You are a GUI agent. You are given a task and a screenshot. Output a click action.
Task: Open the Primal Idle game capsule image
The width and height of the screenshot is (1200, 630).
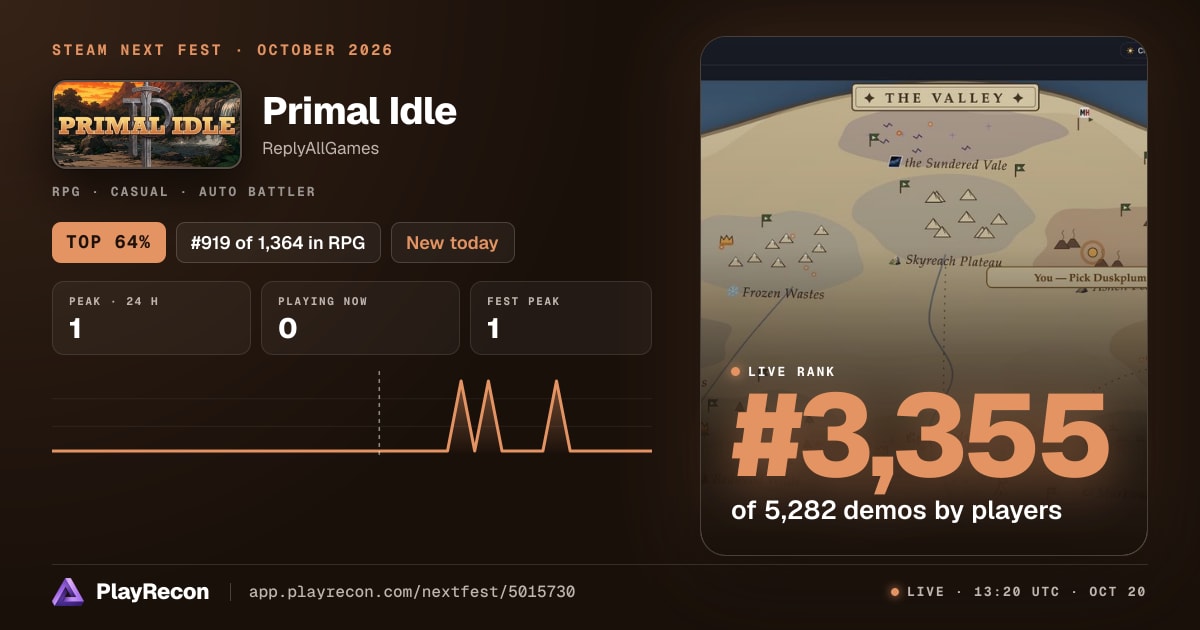coord(147,124)
